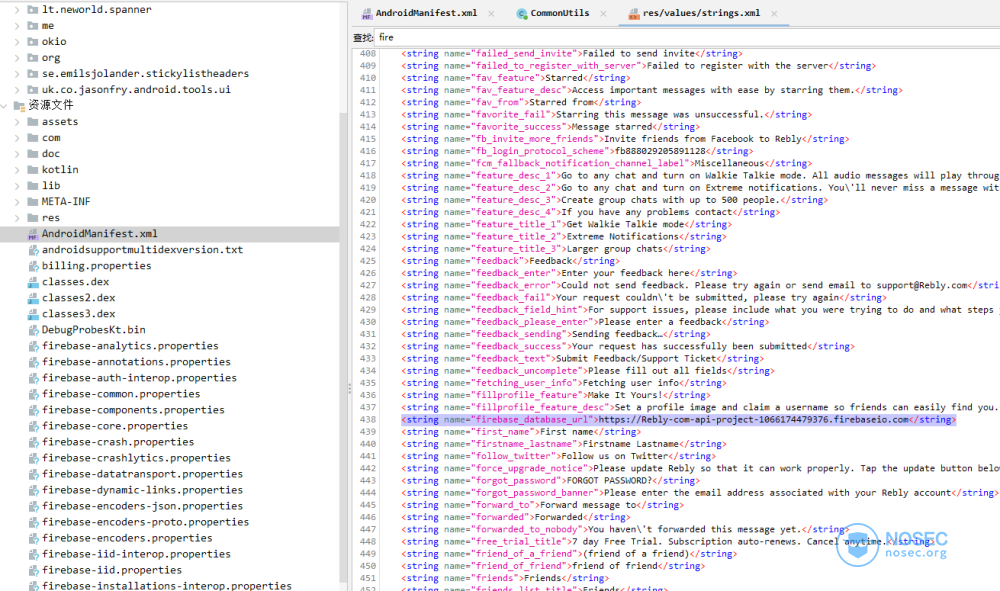1000x591 pixels.
Task: Expand uk.co.jasonfry.android.tools.ui package
Action: point(17,89)
